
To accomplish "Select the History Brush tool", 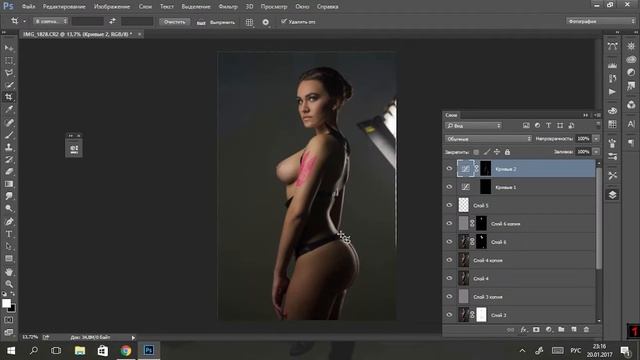I will tap(9, 159).
